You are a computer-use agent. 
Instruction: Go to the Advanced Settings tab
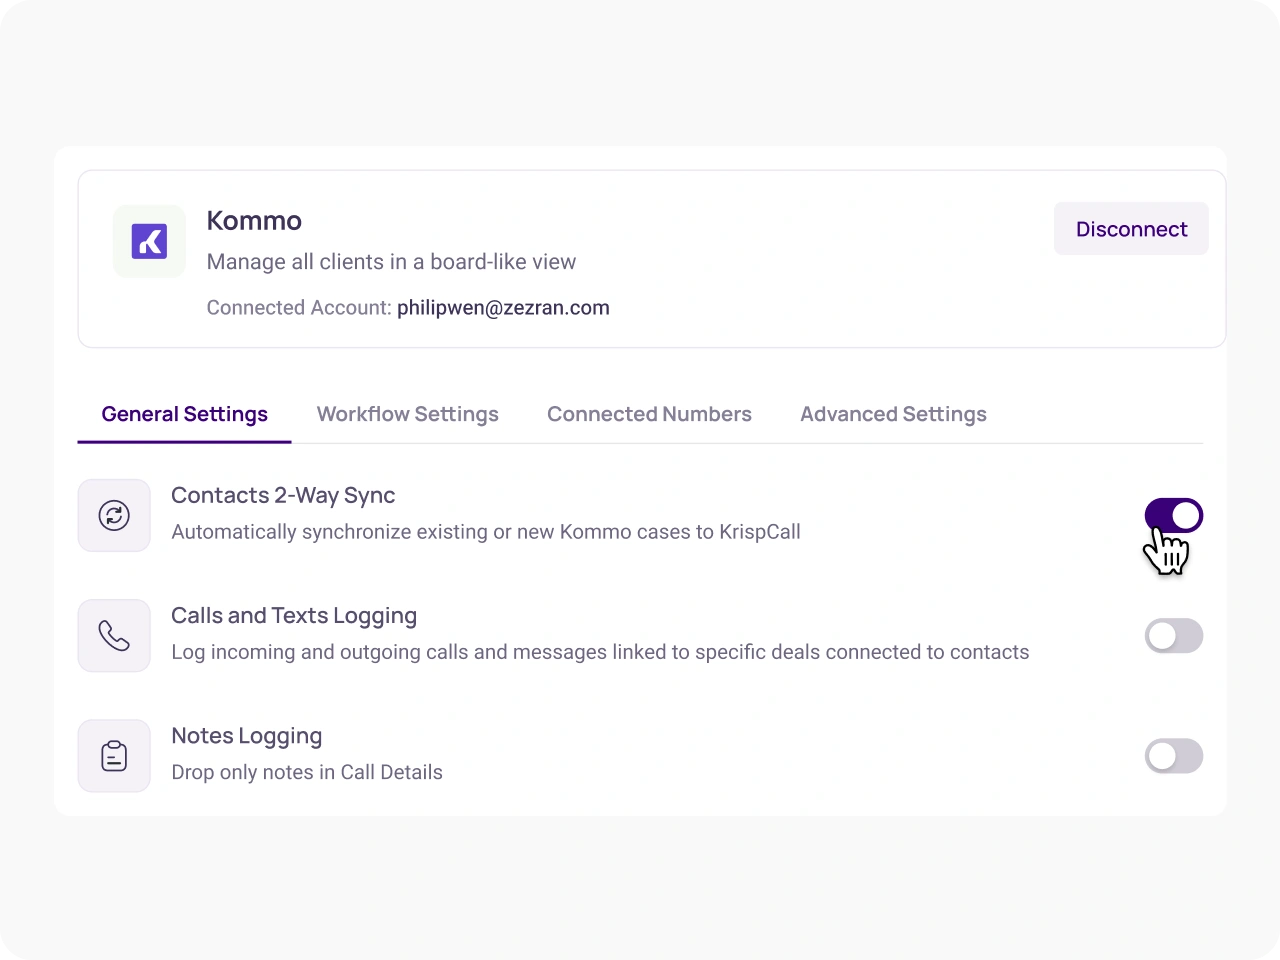pyautogui.click(x=893, y=414)
